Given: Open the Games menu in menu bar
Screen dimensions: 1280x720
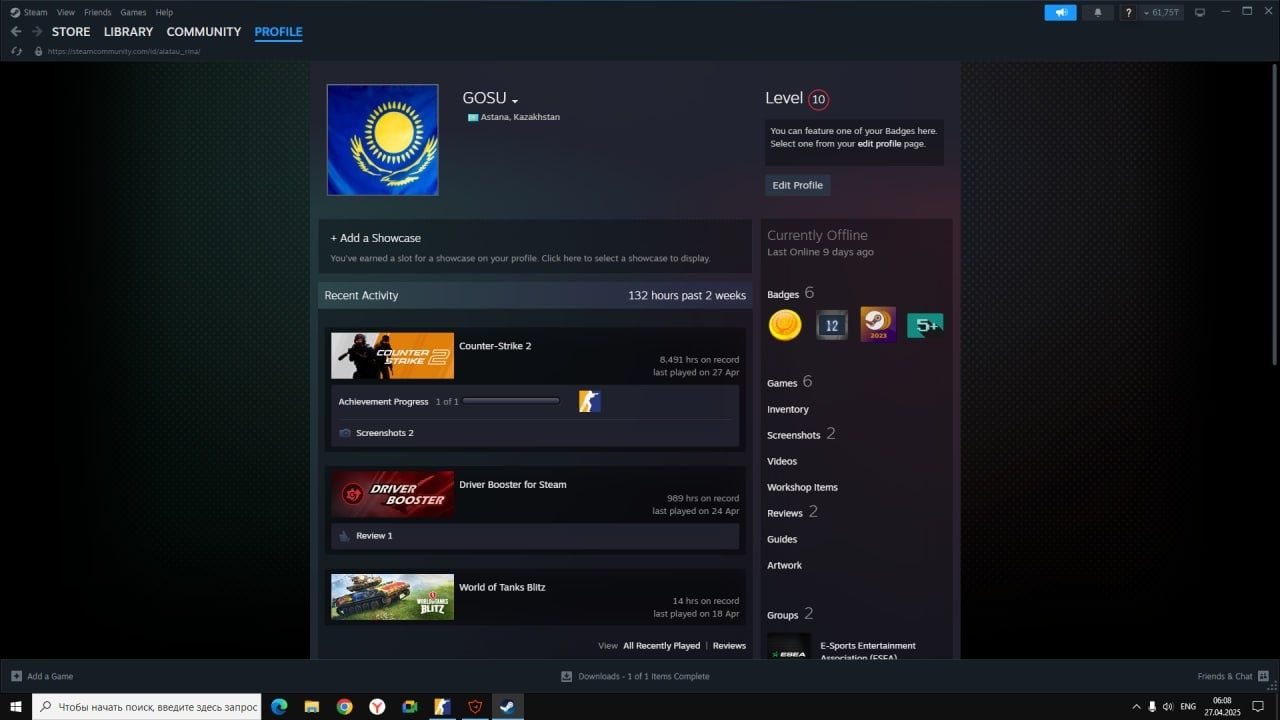Looking at the screenshot, I should [133, 12].
